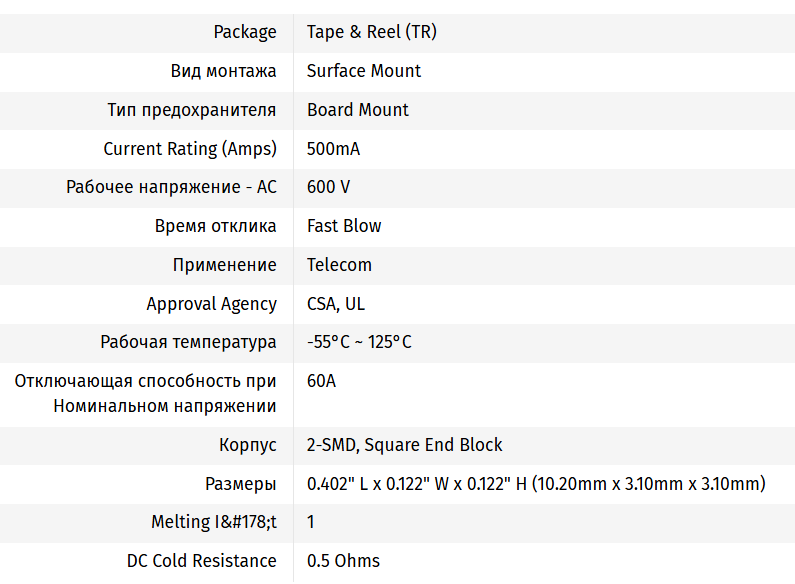Select the "0.5 Ohms" resistance value
The width and height of the screenshot is (795, 584).
pos(343,561)
